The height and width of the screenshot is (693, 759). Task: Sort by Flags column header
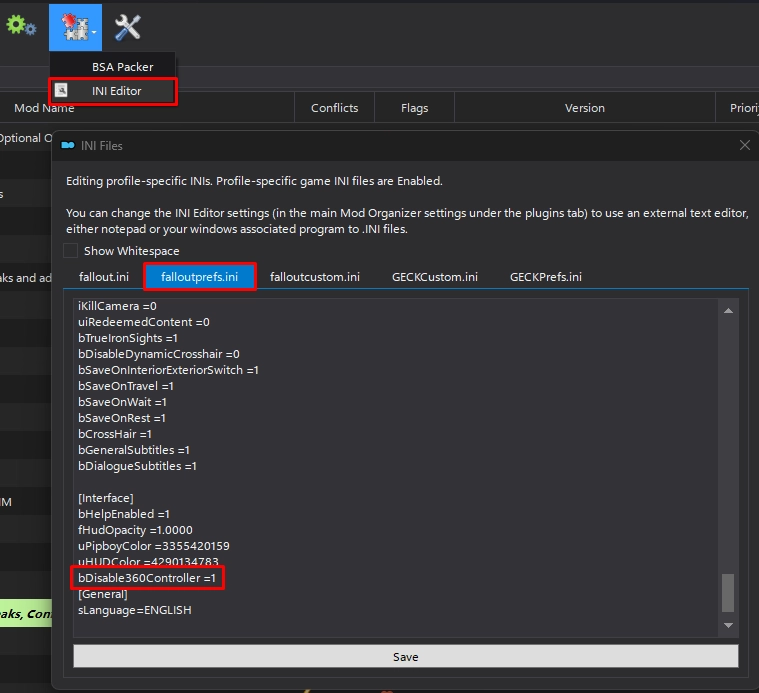(x=414, y=108)
